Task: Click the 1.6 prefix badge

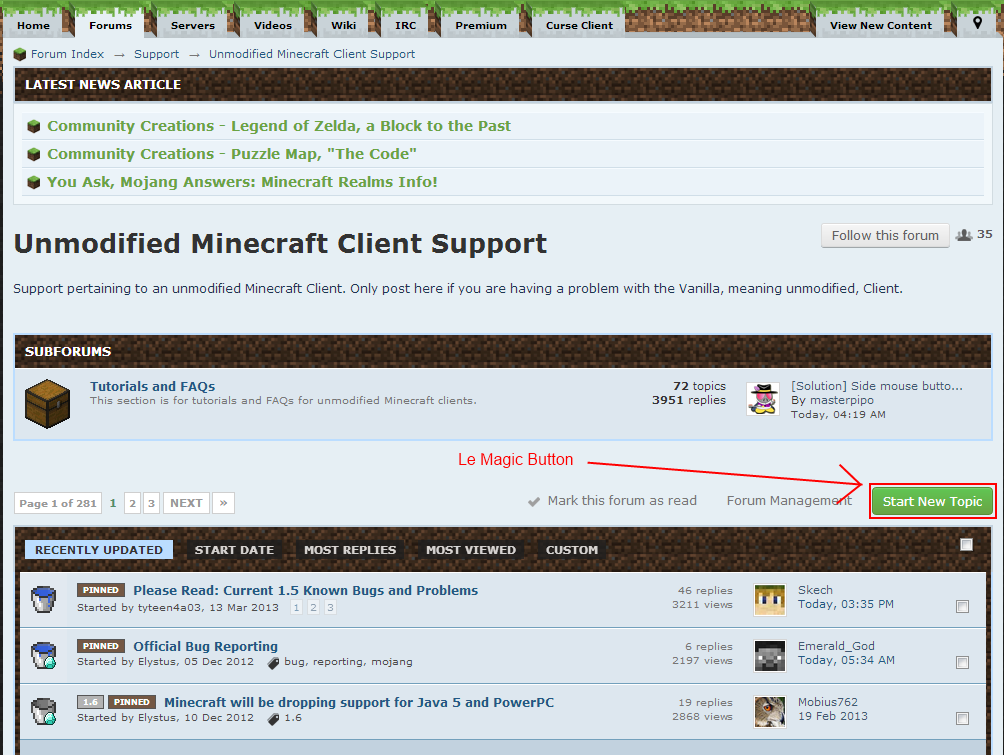Action: click(x=90, y=702)
